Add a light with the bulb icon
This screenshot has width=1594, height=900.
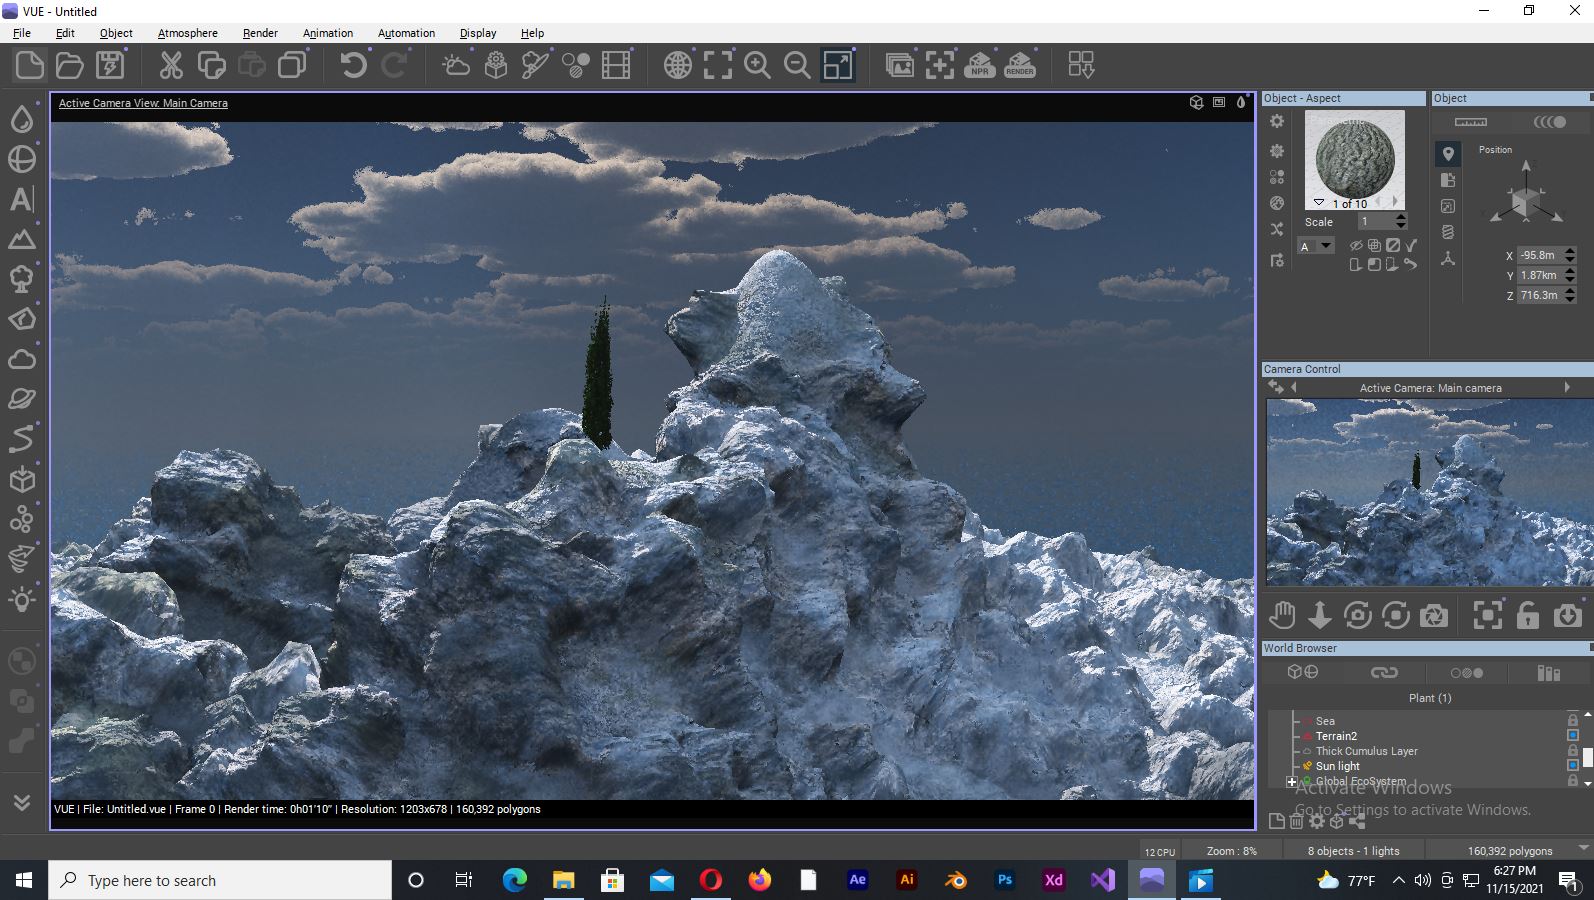[x=22, y=599]
